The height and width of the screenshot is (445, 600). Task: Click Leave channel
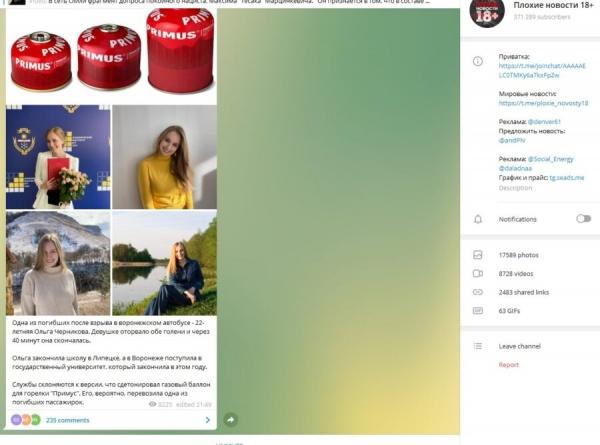click(x=520, y=346)
